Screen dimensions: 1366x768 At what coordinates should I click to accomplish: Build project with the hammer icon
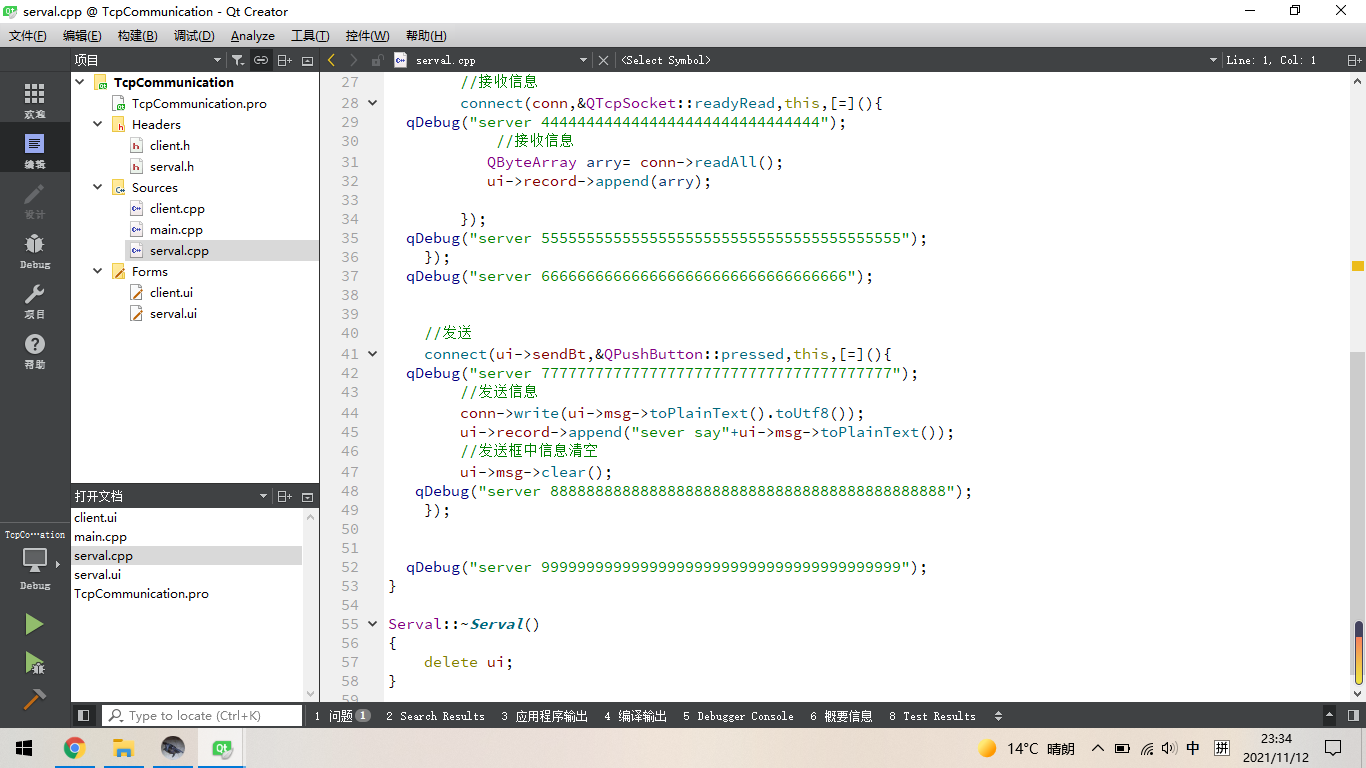(x=34, y=698)
